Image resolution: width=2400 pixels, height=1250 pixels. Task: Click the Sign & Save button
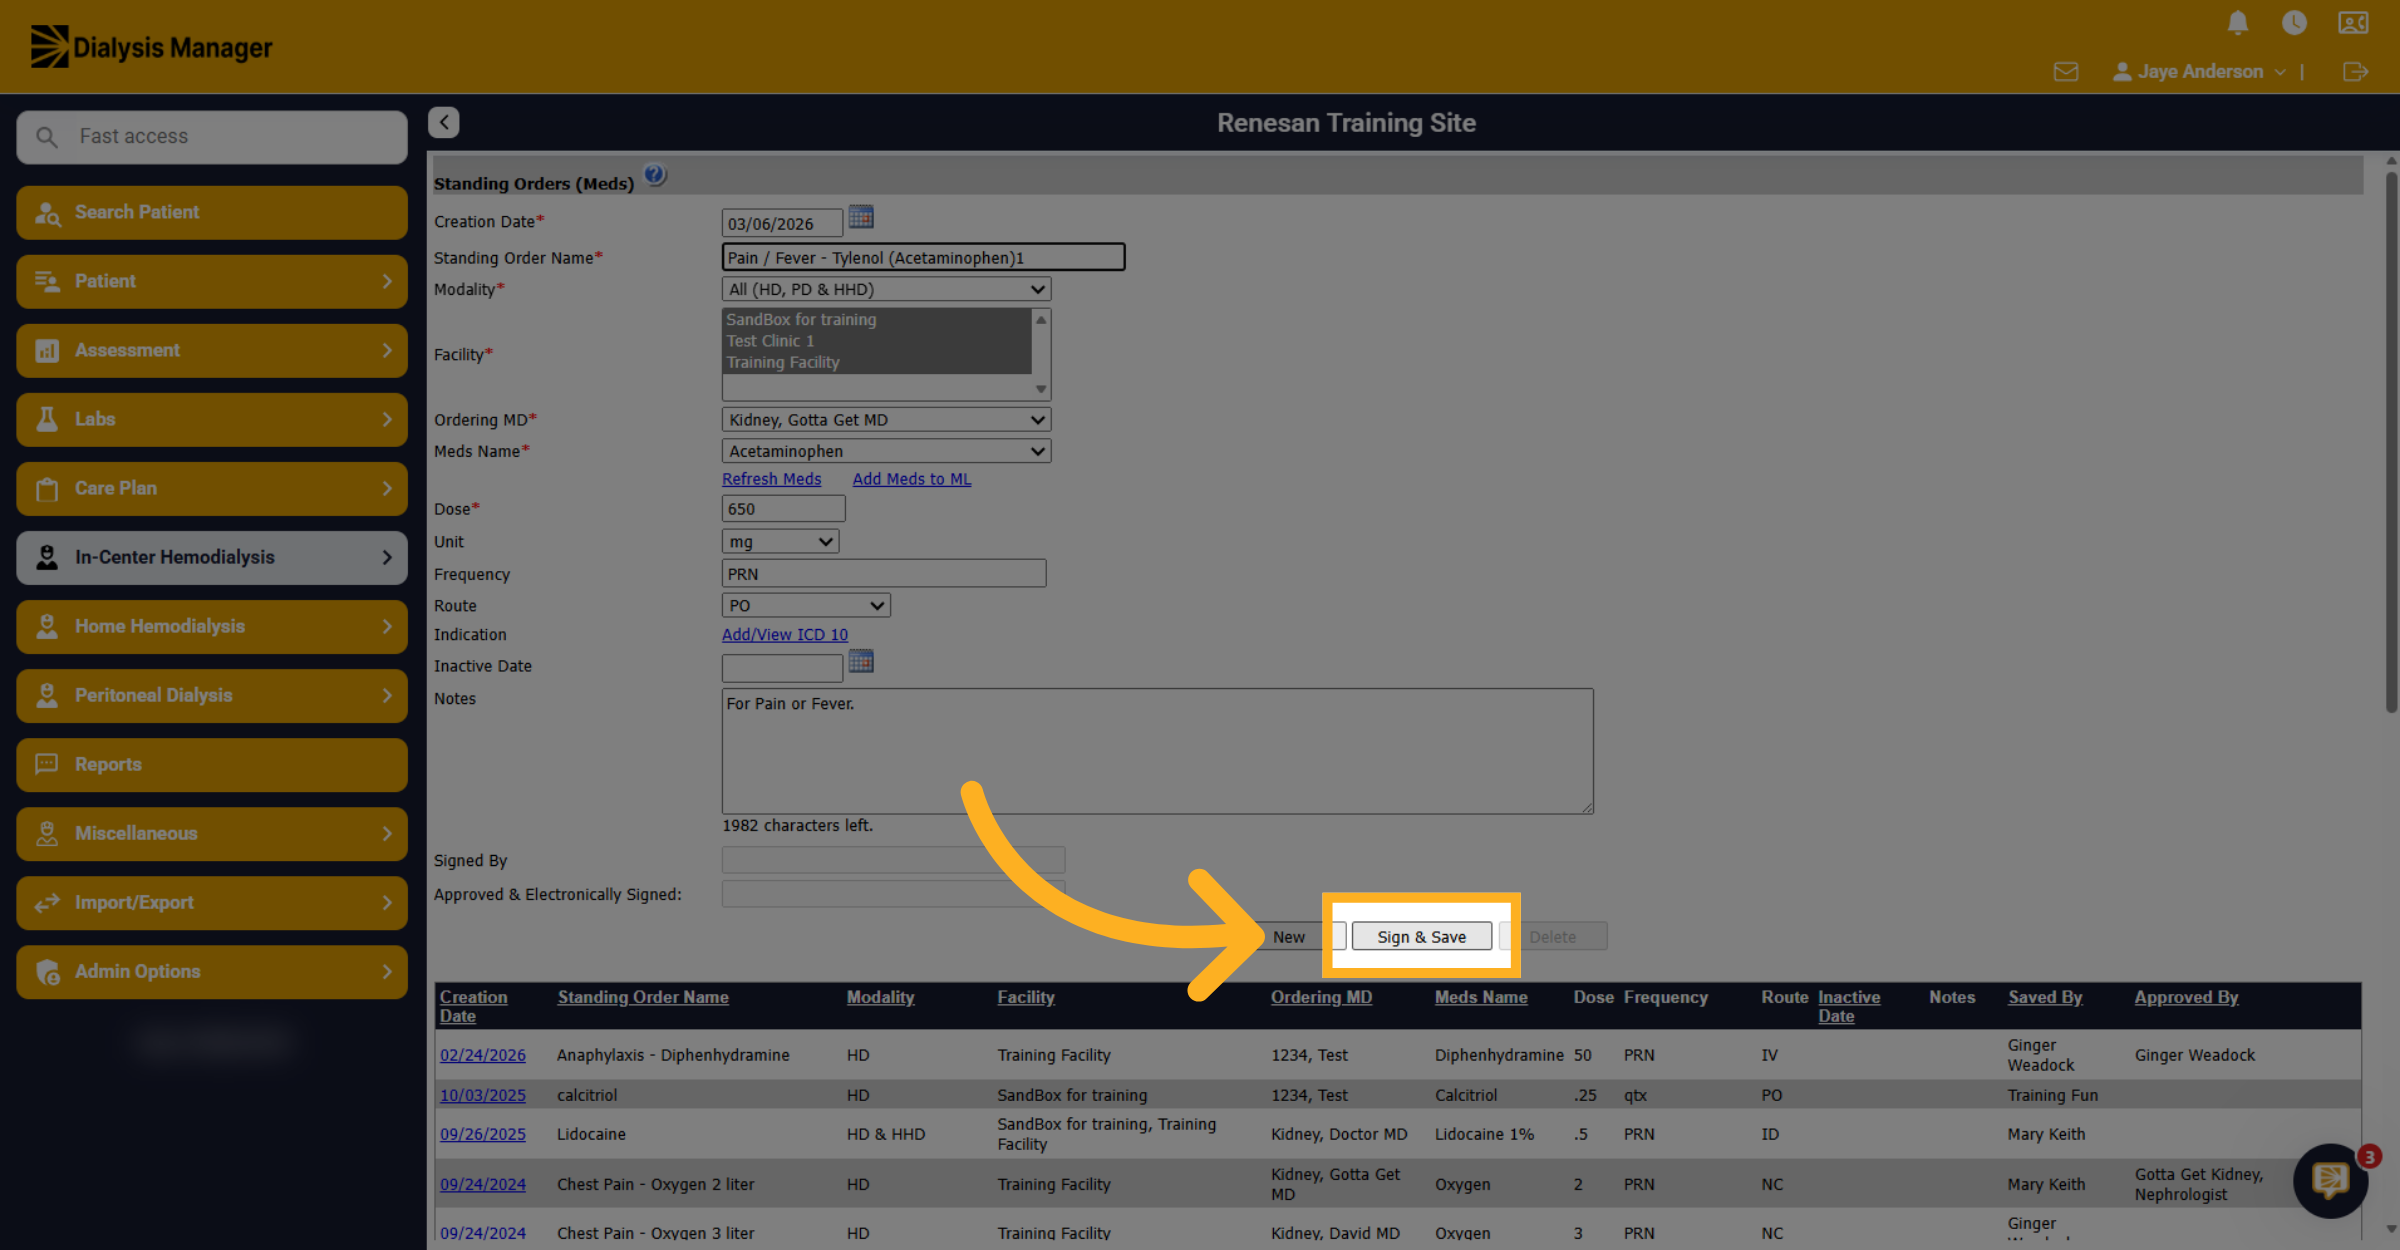click(1421, 937)
